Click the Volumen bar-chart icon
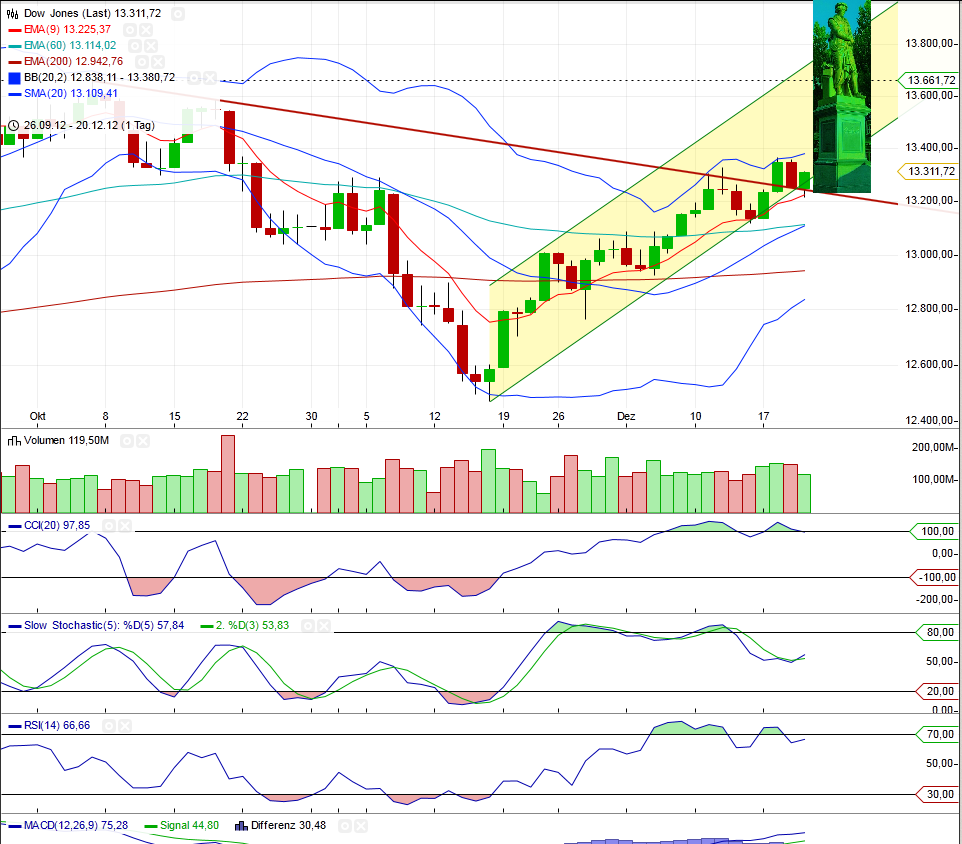 click(x=13, y=440)
